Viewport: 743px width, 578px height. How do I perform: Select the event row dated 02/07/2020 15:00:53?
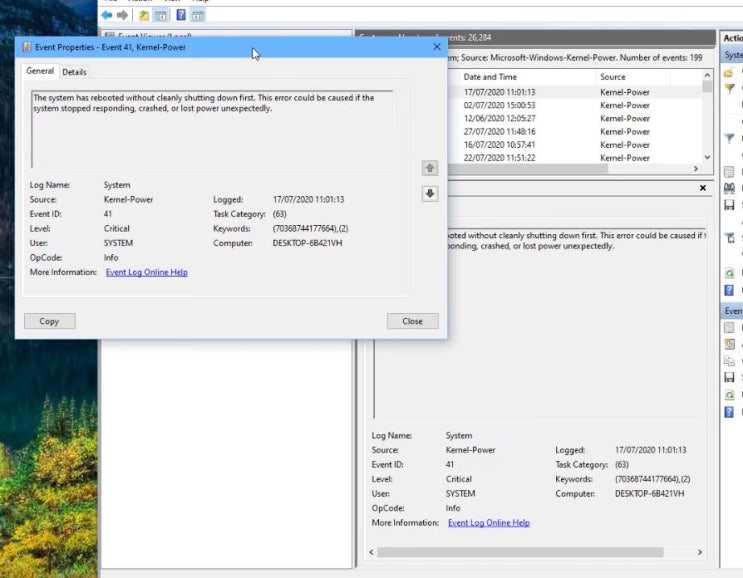[x=574, y=105]
